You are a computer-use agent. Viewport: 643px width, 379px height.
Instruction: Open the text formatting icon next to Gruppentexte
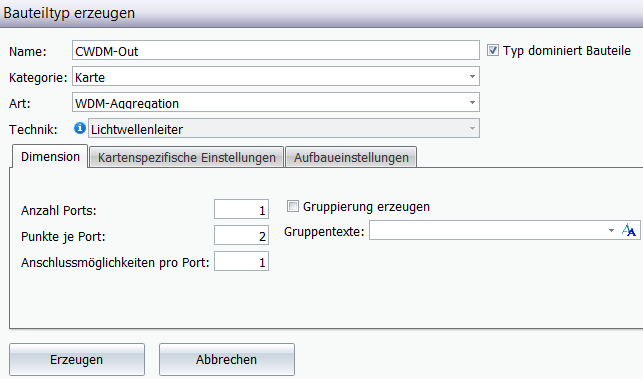[629, 231]
